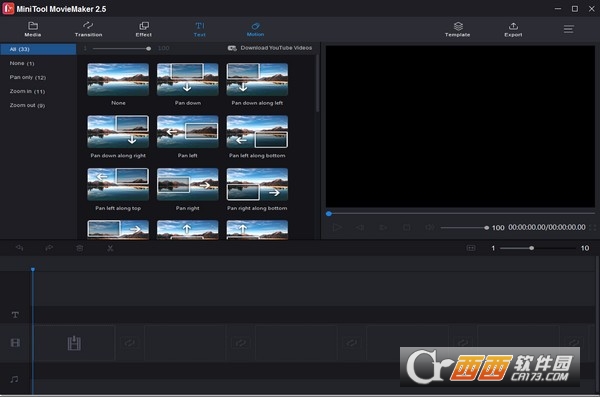
Task: Select Pan left along bottom motion
Action: (257, 132)
